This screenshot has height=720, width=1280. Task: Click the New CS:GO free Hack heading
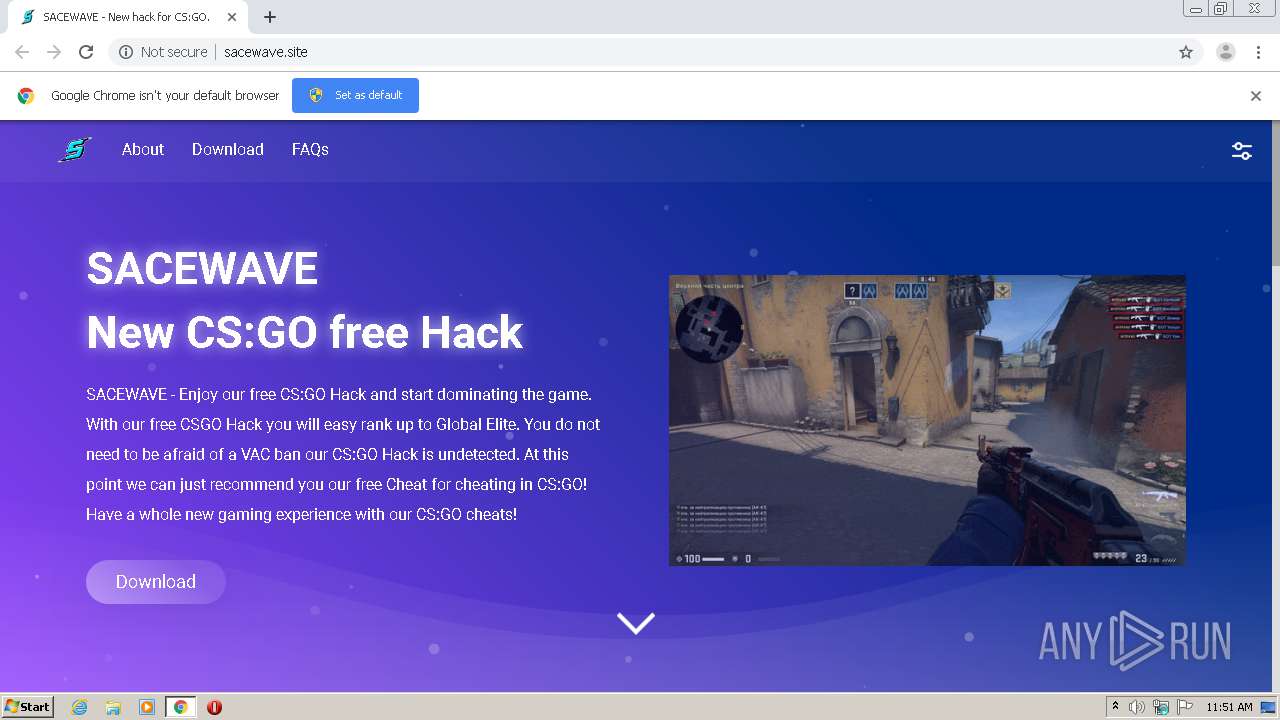(305, 332)
